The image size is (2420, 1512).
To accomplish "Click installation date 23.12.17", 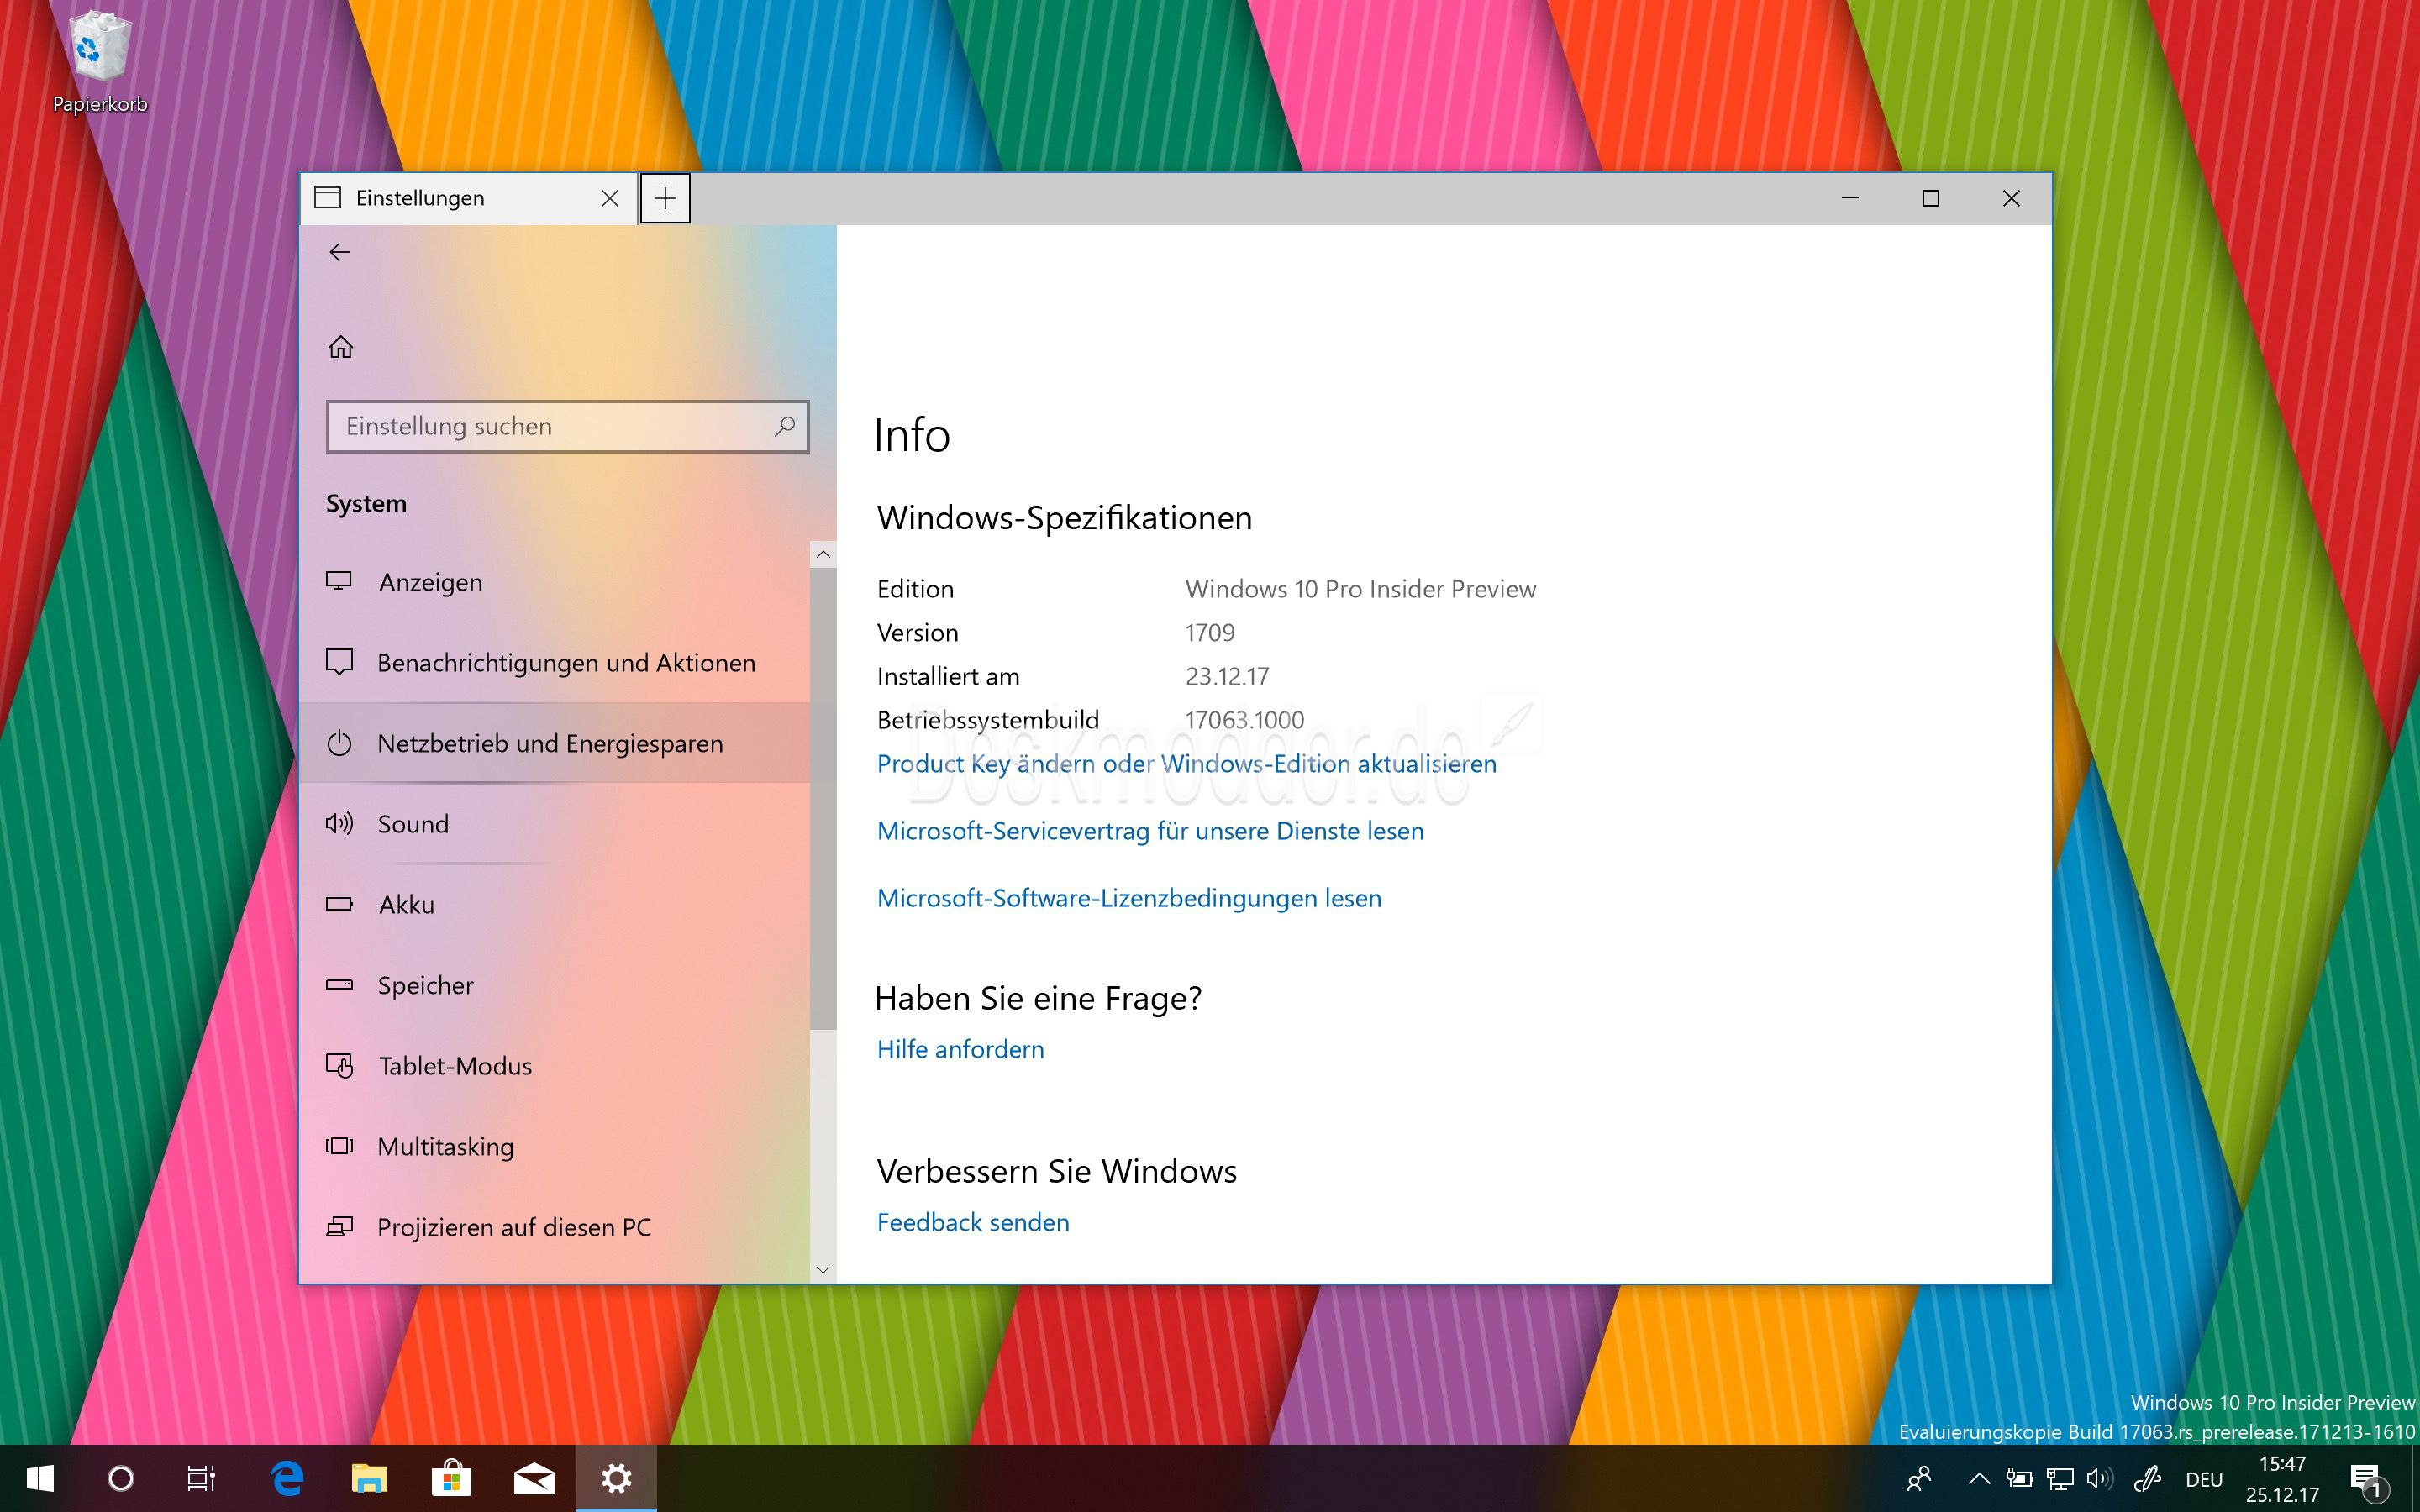I will pos(1227,676).
